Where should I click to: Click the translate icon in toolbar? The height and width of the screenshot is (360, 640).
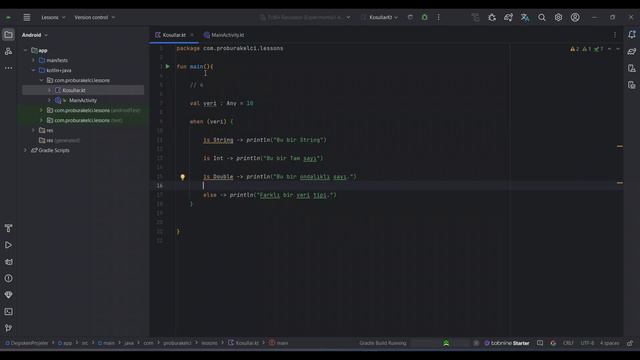click(x=525, y=18)
